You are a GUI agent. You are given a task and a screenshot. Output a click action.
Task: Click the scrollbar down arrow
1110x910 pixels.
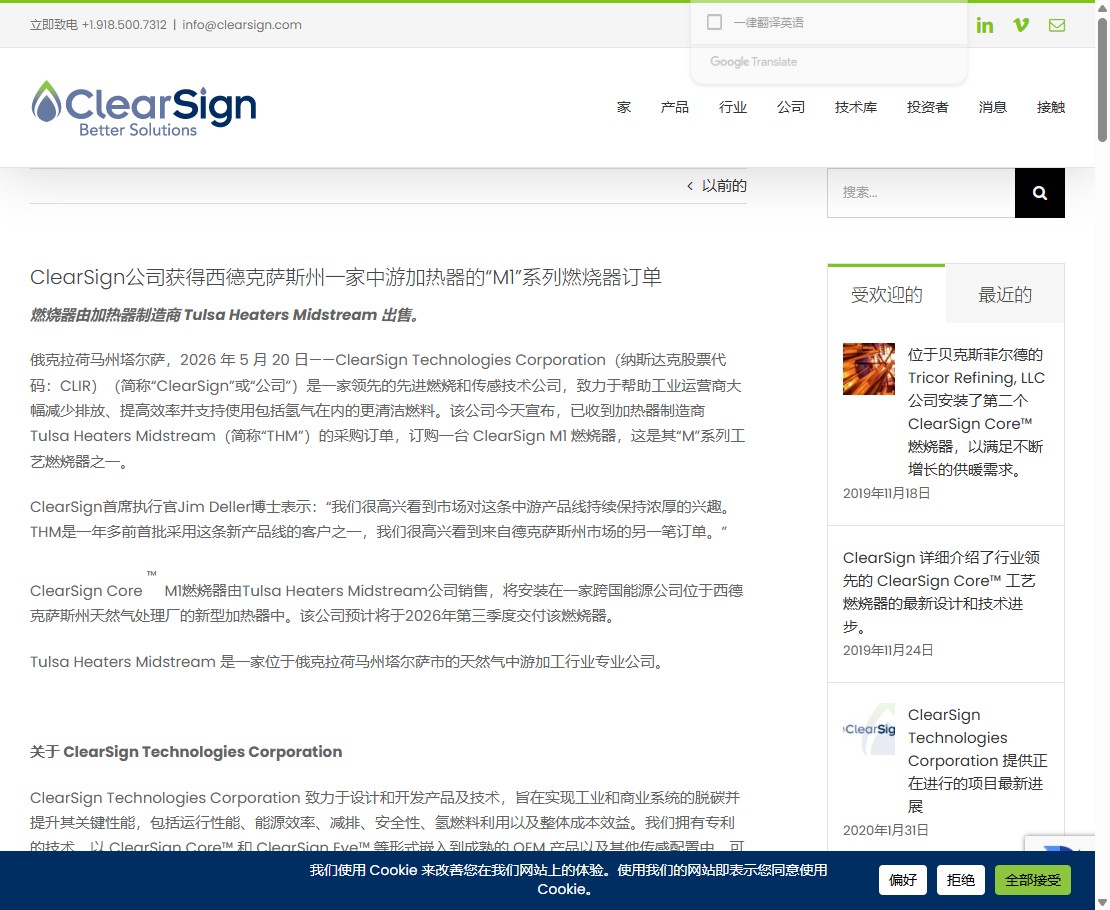pyautogui.click(x=1102, y=903)
